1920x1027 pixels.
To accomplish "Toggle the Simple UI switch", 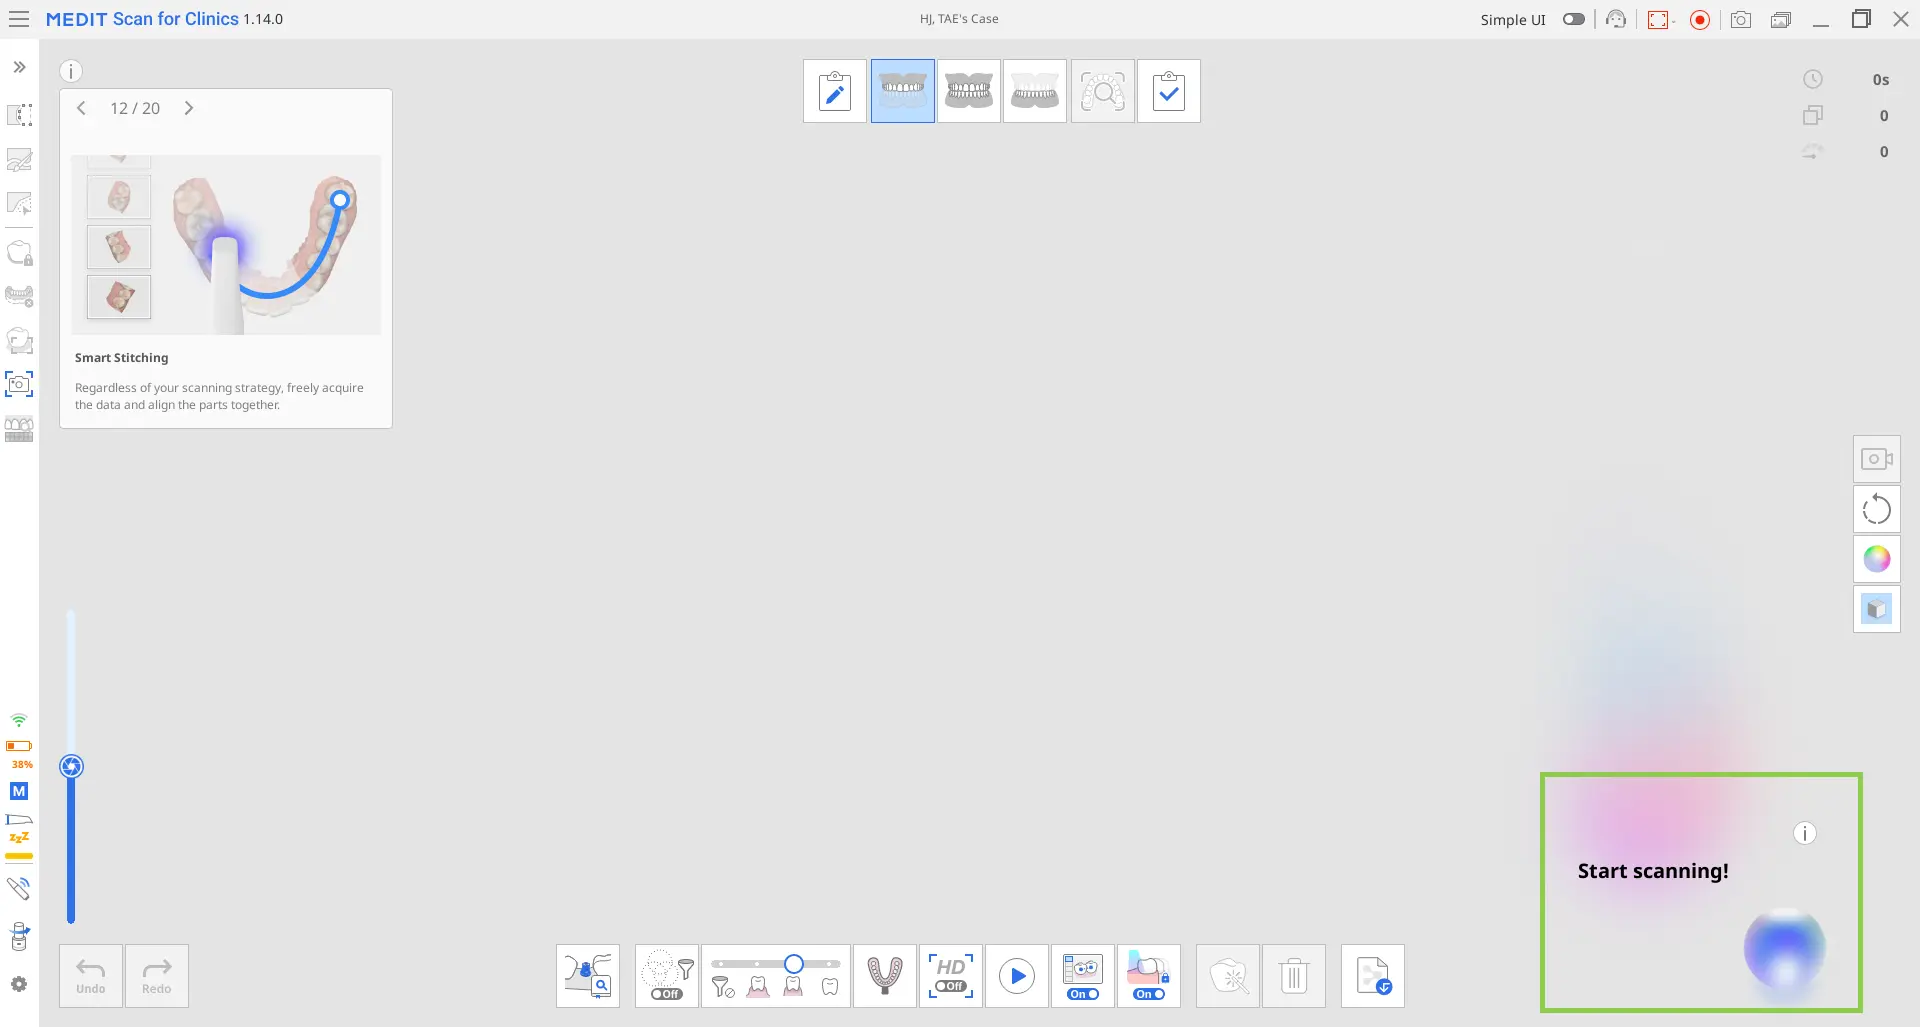I will click(x=1574, y=19).
